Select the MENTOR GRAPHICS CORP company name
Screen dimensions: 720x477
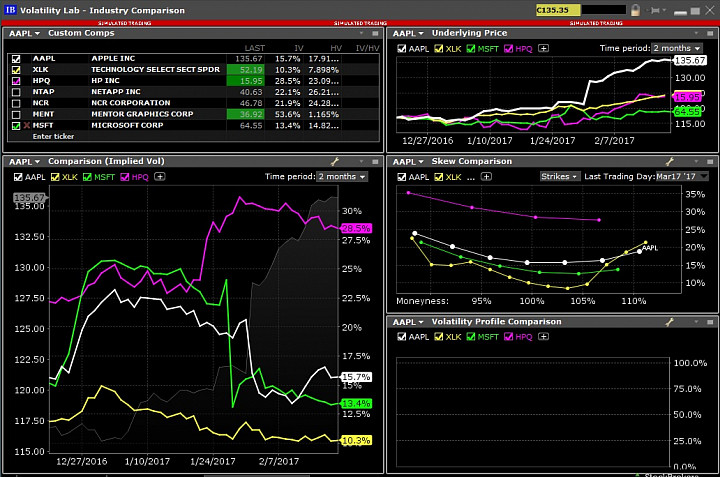tap(142, 114)
